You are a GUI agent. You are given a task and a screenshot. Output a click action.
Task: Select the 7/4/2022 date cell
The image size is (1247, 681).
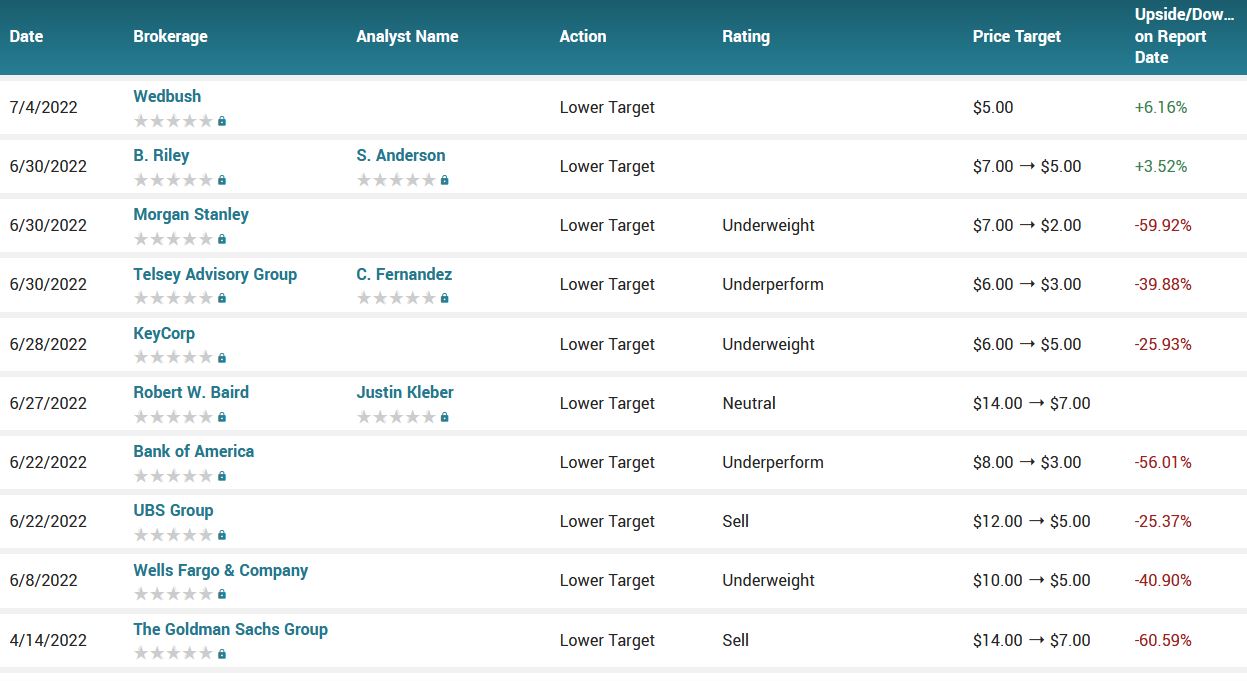(43, 107)
